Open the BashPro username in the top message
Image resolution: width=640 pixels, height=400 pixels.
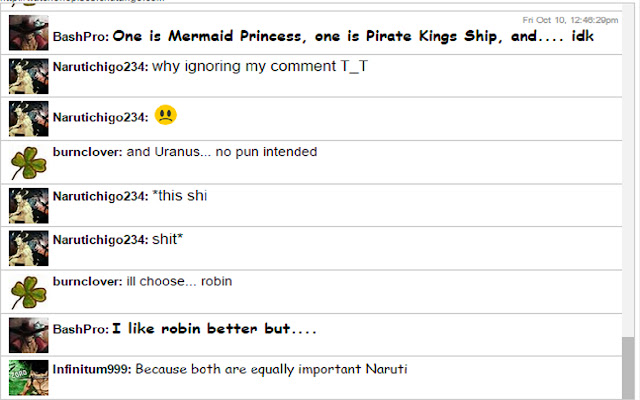click(80, 37)
